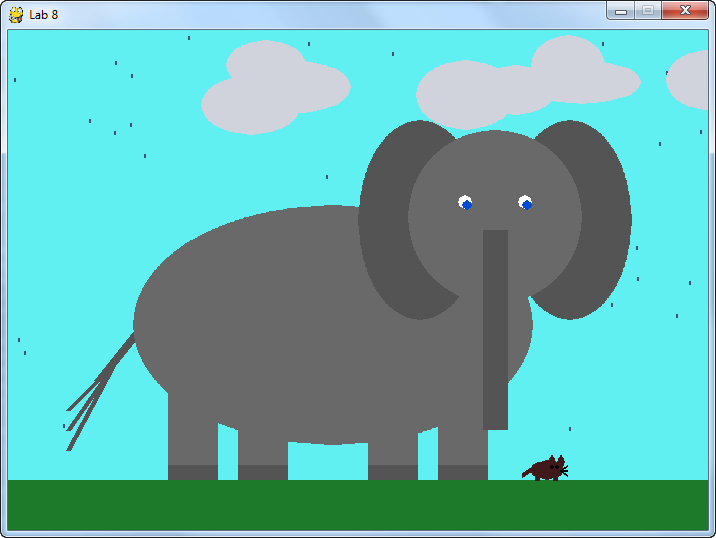Maximize the Lab 8 window

coord(647,10)
